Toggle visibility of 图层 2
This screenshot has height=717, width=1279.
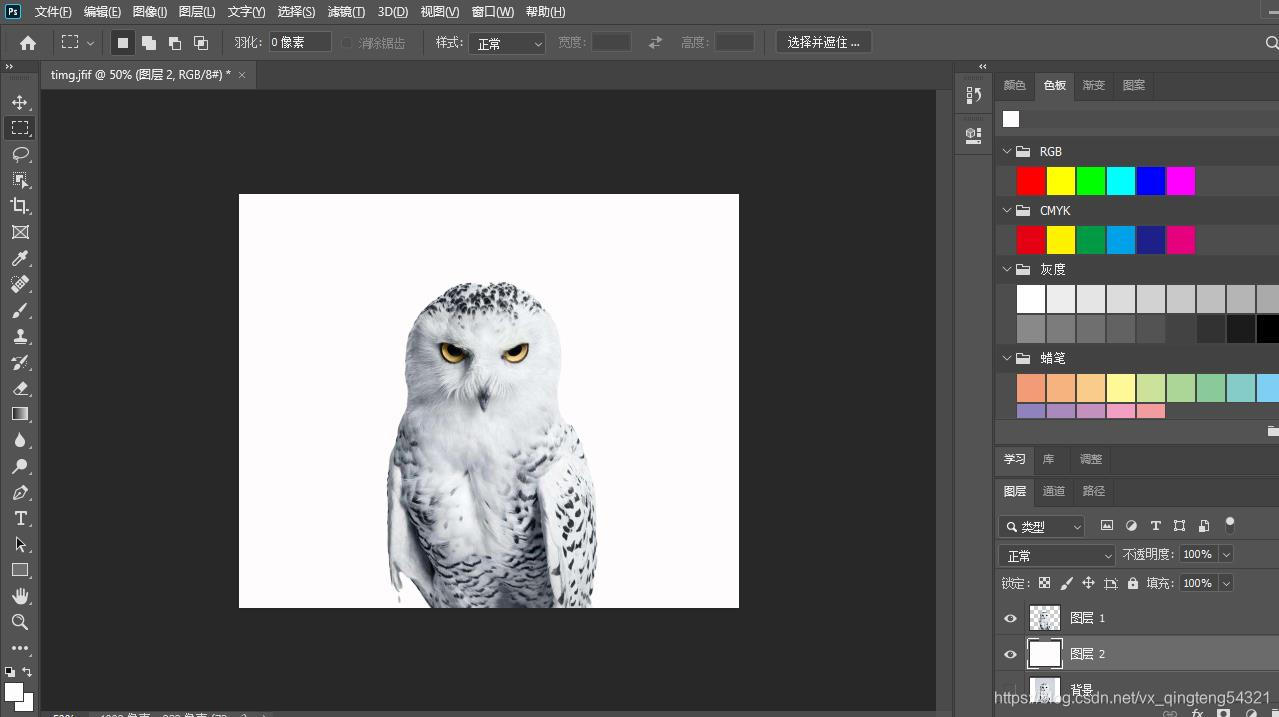pyautogui.click(x=1010, y=654)
